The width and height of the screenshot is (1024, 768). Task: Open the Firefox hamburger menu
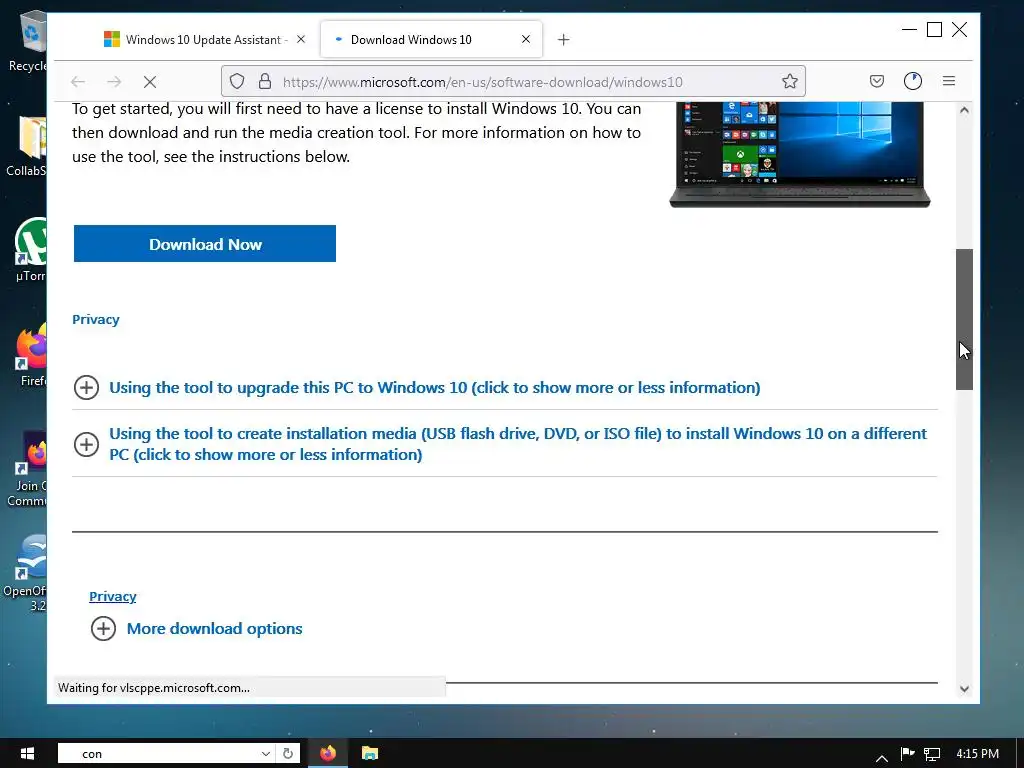(x=949, y=81)
